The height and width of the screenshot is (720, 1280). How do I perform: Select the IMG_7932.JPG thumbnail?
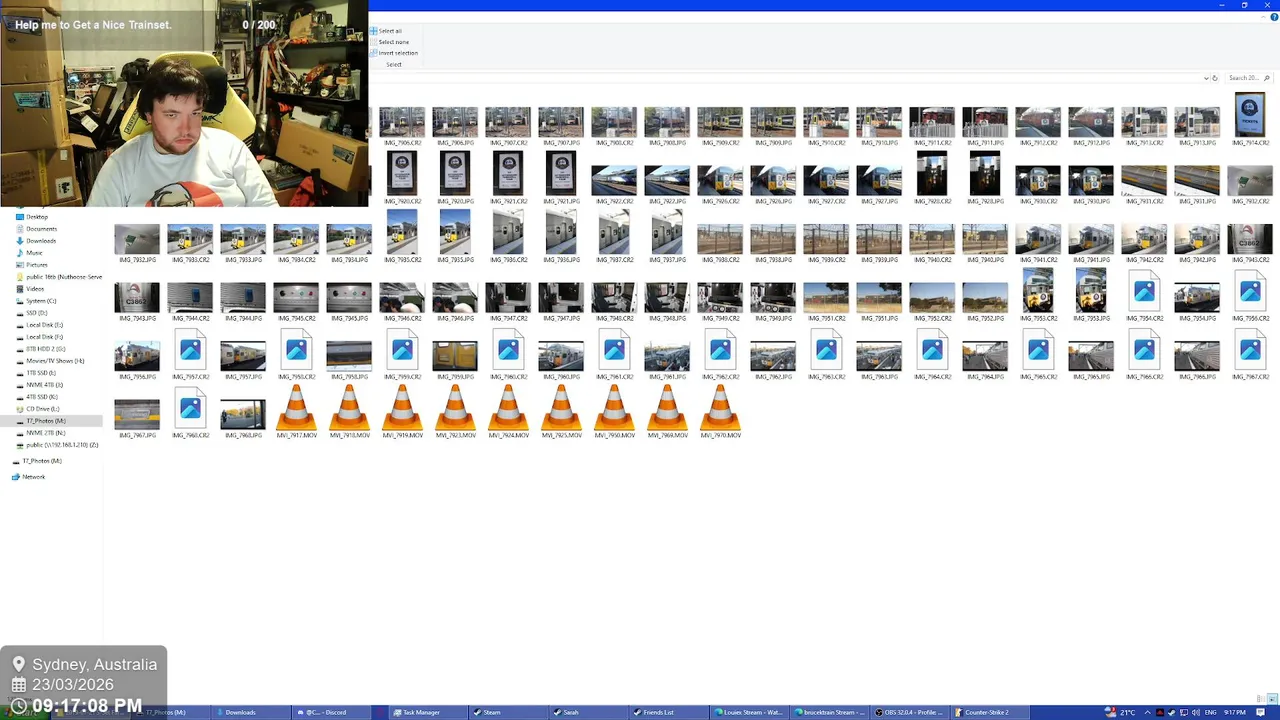[x=137, y=239]
